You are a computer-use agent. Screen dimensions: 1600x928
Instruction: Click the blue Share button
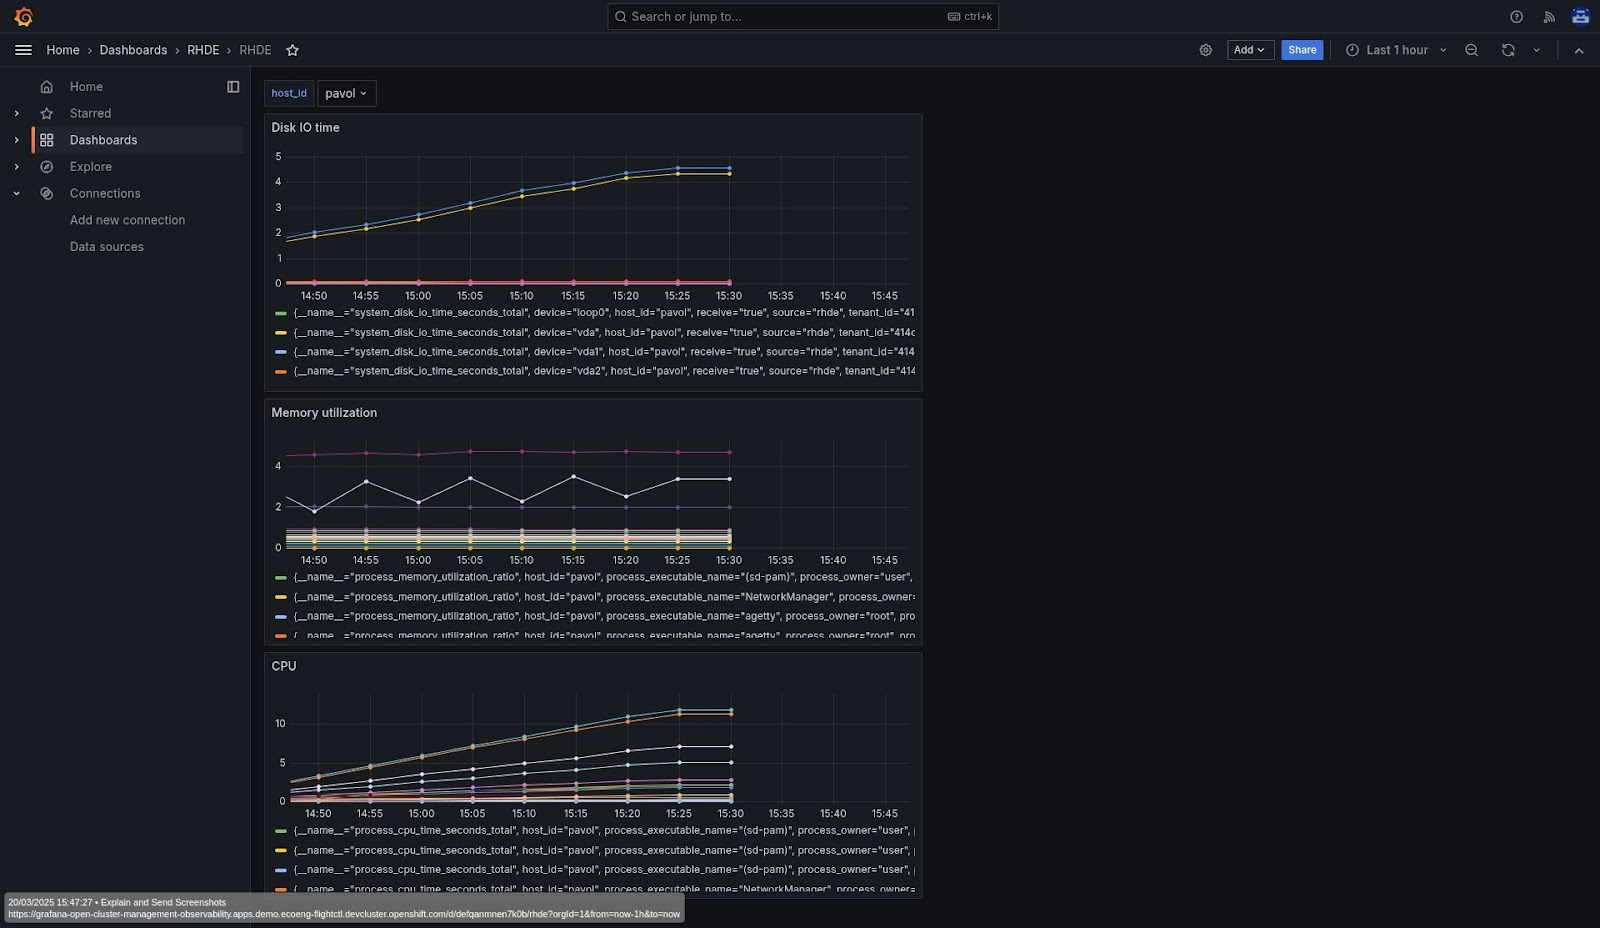[x=1302, y=50]
